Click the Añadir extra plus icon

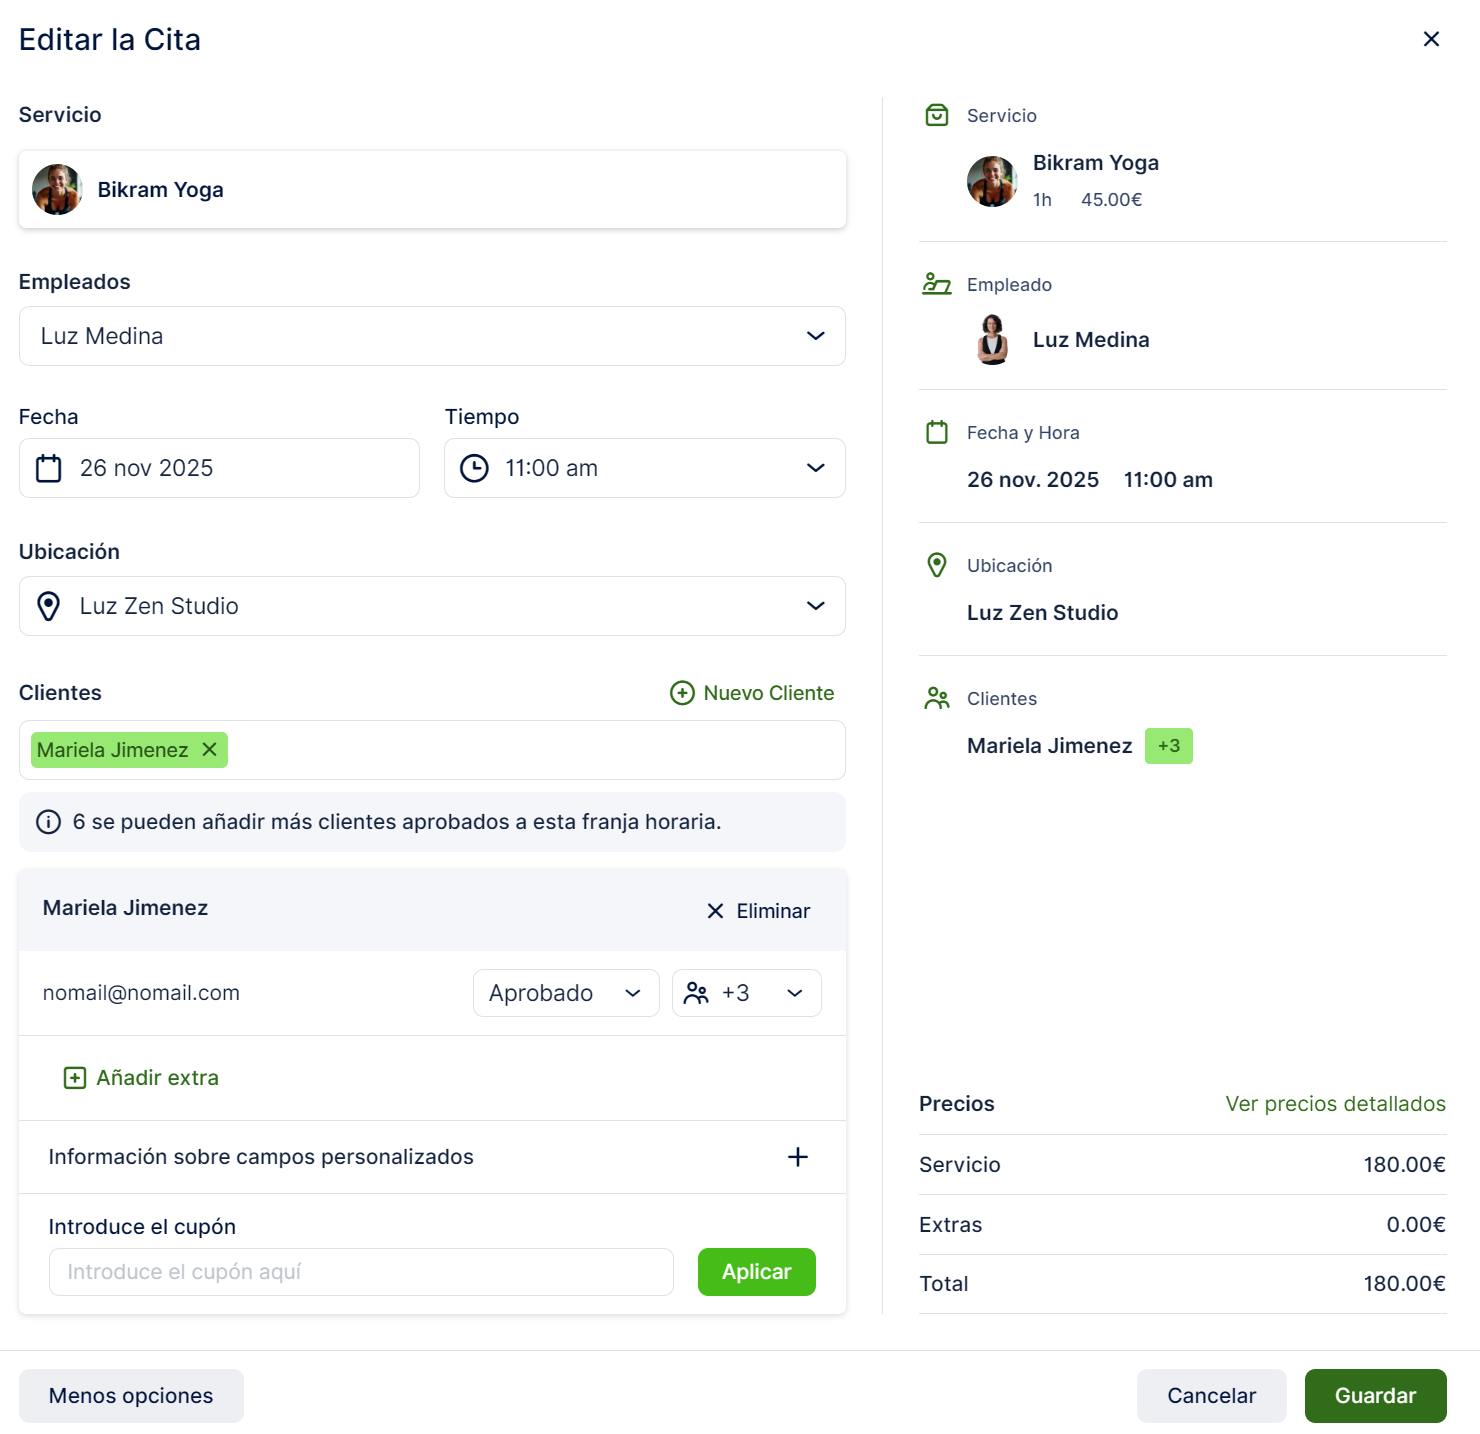coord(75,1078)
